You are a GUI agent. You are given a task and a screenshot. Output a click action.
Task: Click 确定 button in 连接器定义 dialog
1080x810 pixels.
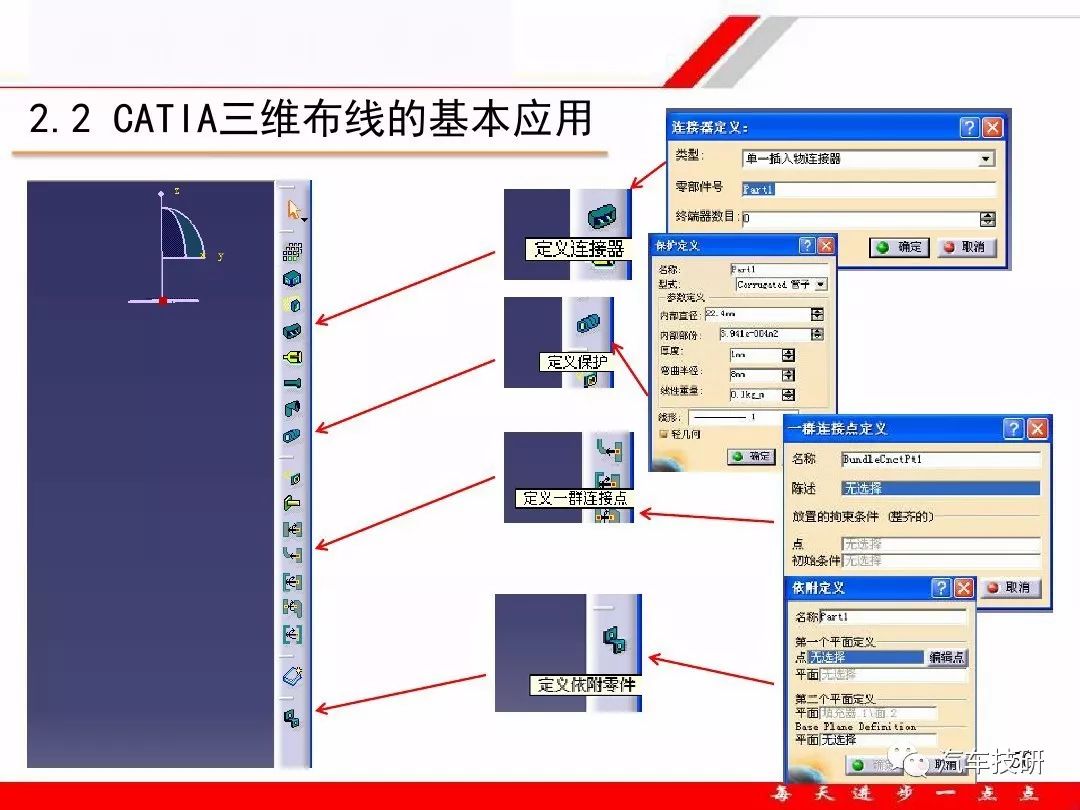point(899,247)
